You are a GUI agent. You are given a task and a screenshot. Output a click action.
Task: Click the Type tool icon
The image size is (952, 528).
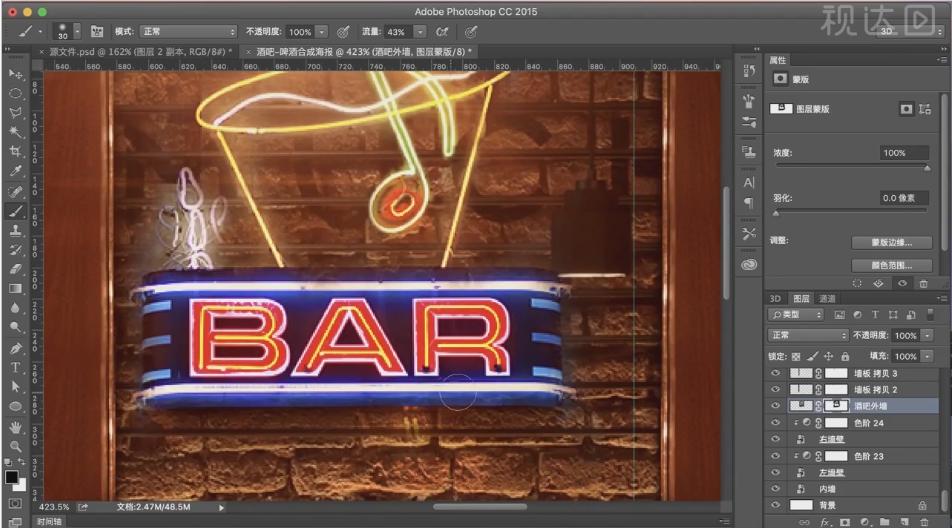pos(15,367)
